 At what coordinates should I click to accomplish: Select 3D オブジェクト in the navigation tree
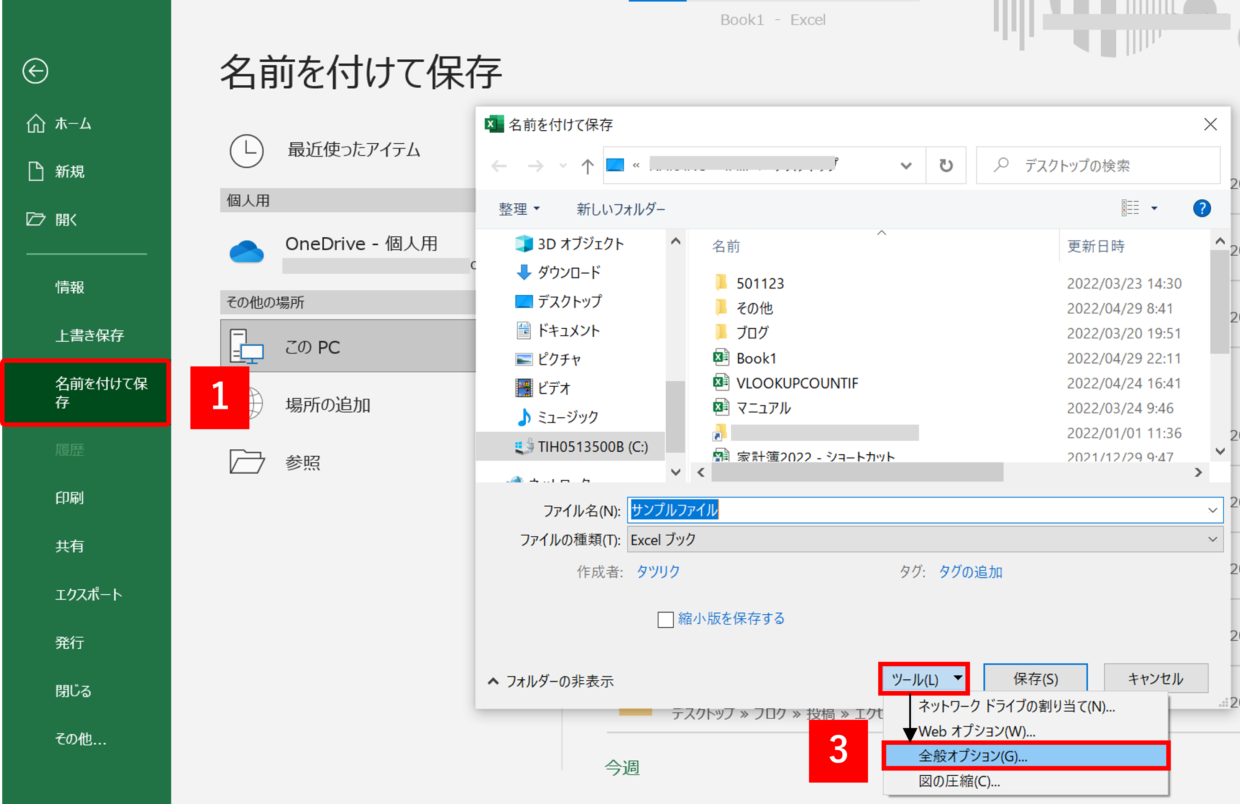point(569,244)
